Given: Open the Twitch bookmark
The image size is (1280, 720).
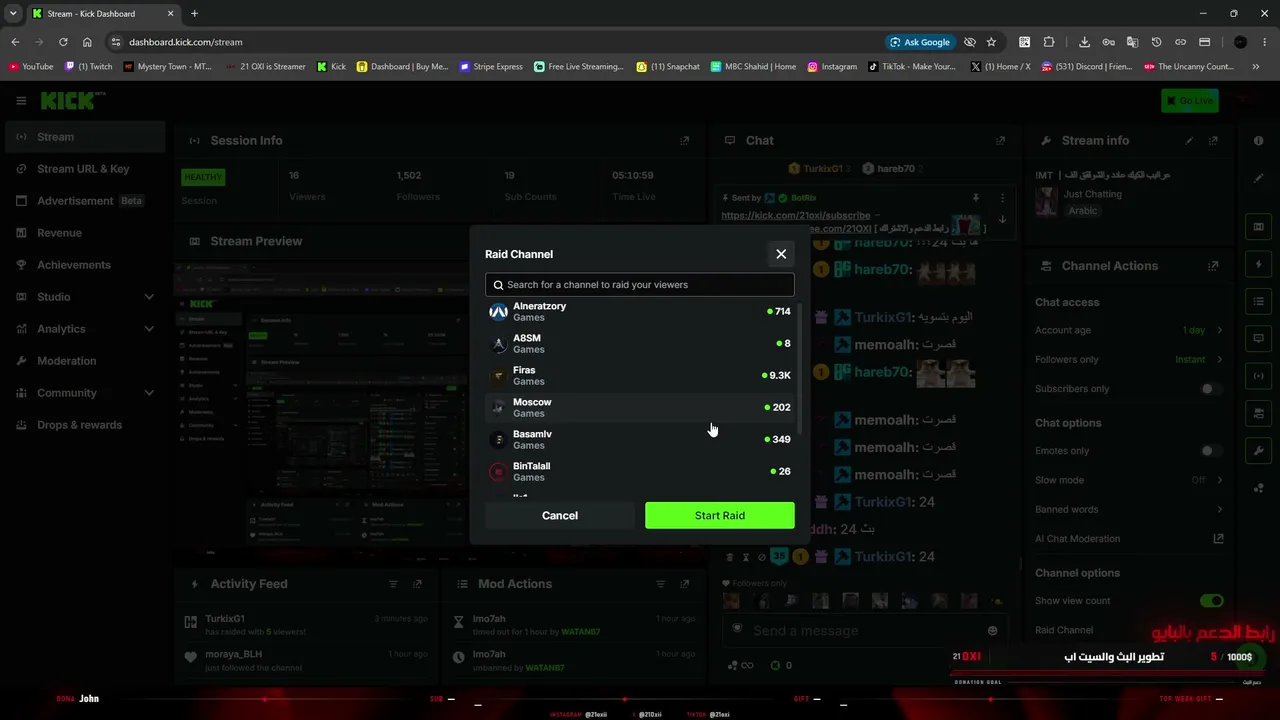Looking at the screenshot, I should pyautogui.click(x=89, y=67).
